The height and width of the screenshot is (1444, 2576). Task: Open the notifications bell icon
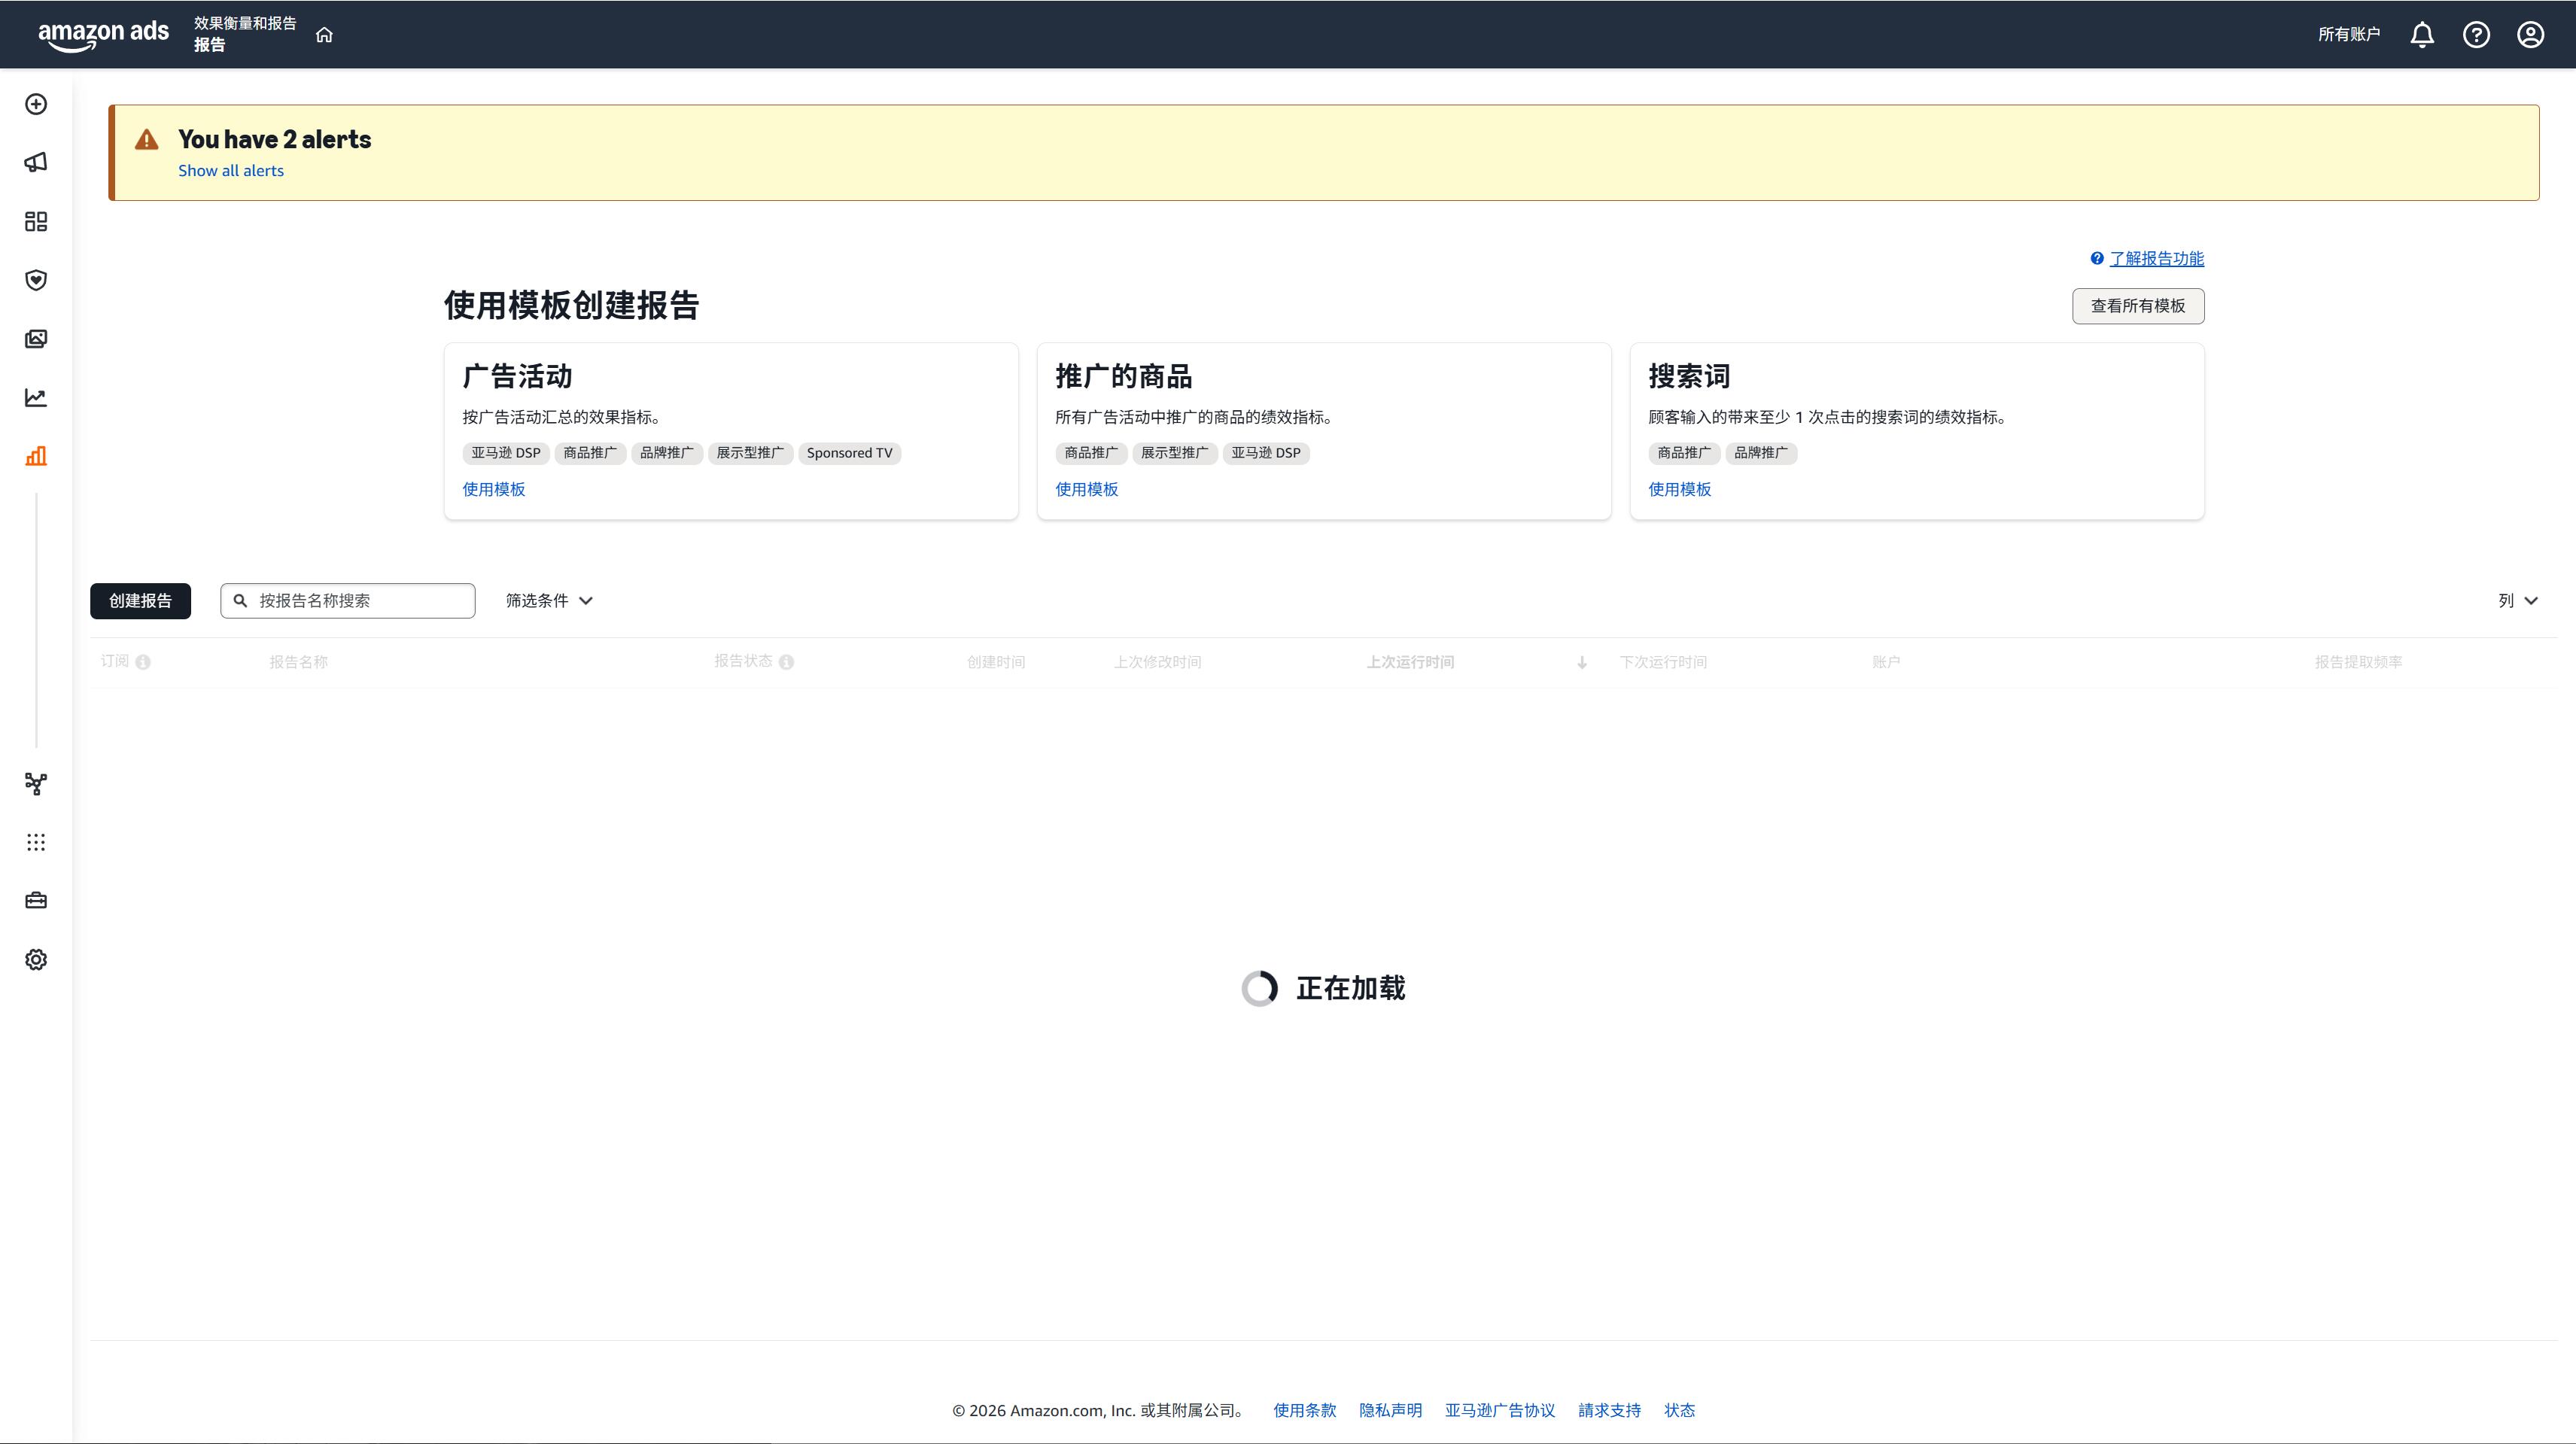pyautogui.click(x=2422, y=35)
